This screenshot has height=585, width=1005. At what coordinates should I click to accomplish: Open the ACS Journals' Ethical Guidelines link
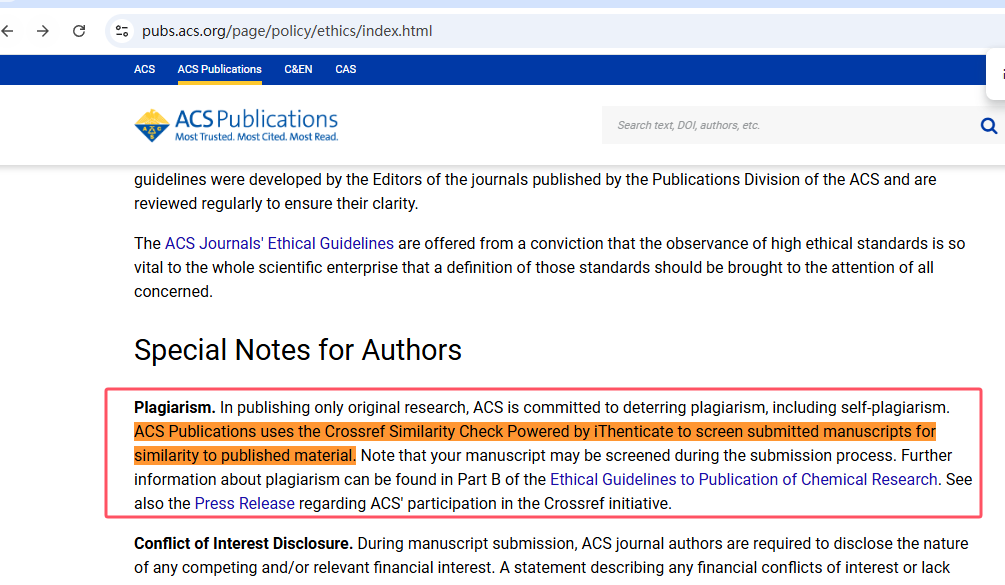[278, 243]
